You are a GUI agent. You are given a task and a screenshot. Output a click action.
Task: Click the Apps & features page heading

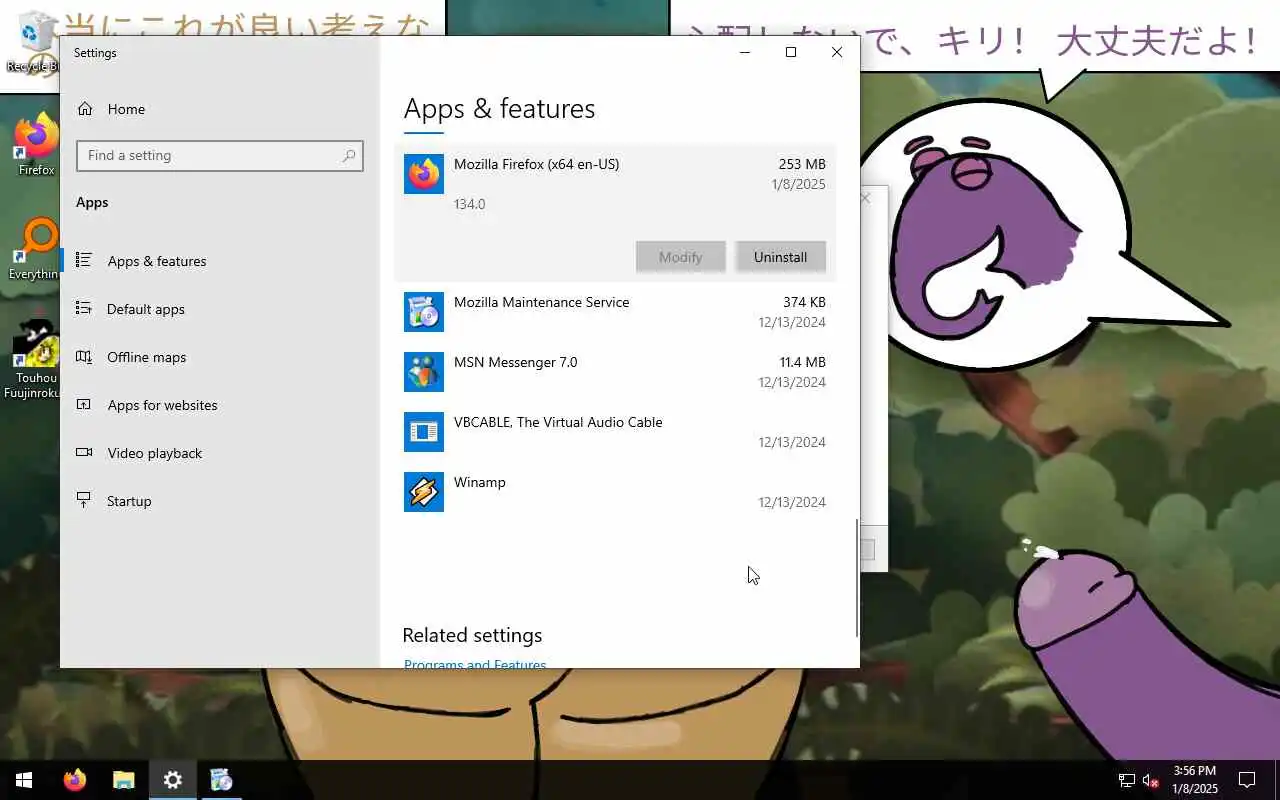coord(499,108)
